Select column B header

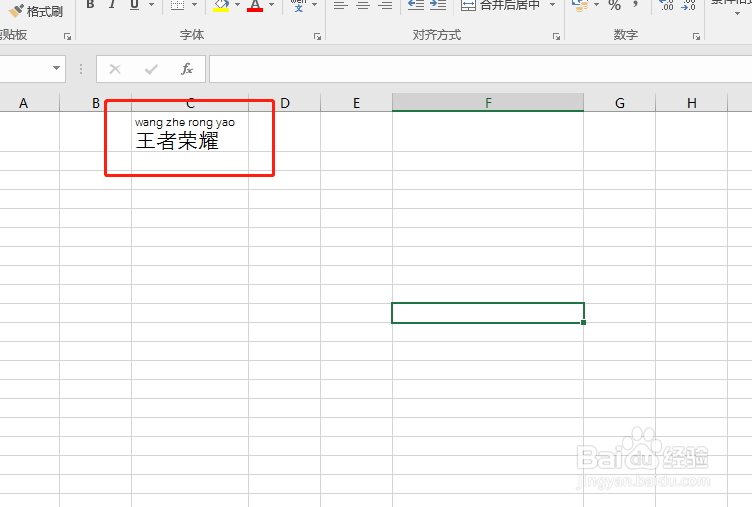tap(96, 103)
